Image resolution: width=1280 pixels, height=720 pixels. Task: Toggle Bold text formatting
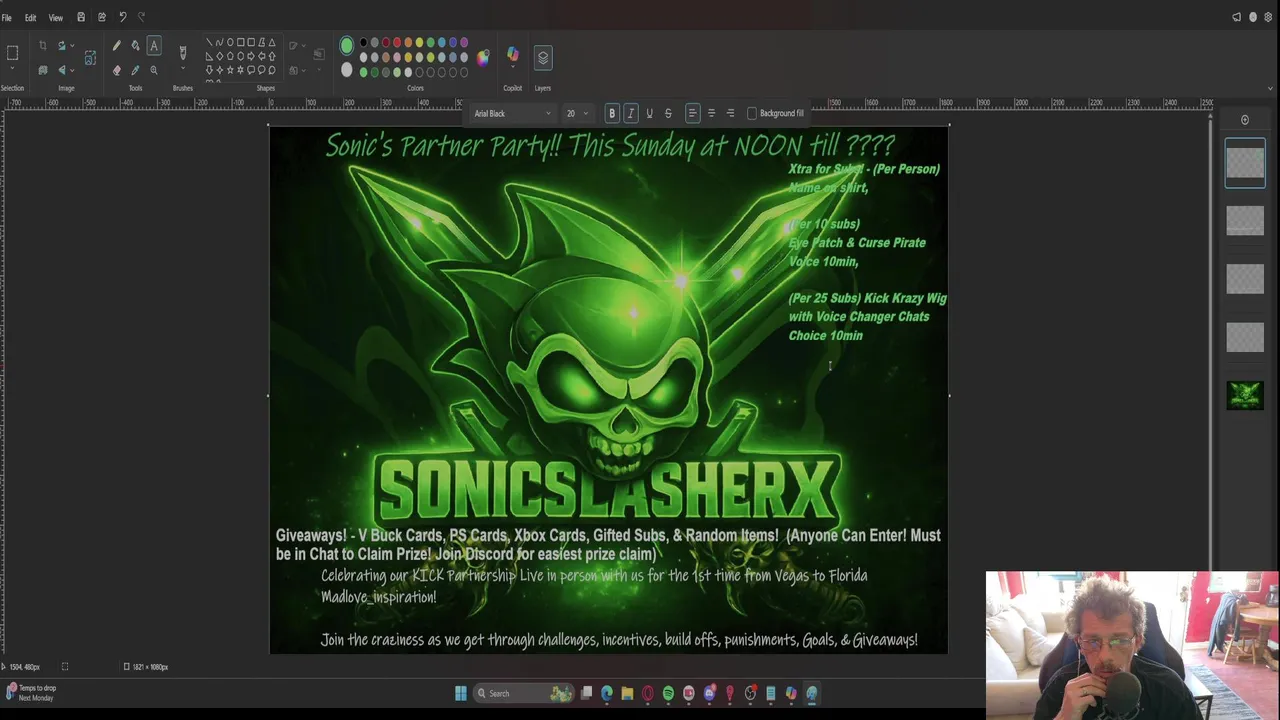[612, 113]
